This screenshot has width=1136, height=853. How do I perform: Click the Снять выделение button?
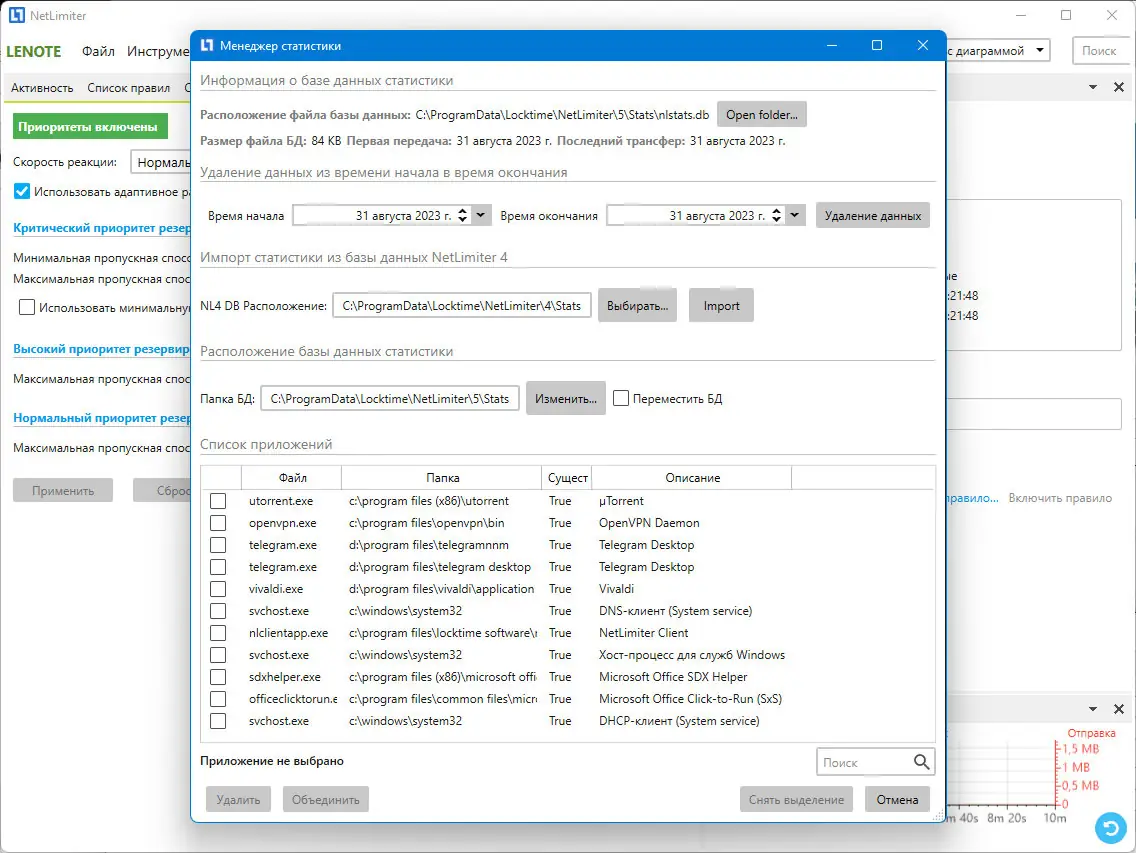796,799
